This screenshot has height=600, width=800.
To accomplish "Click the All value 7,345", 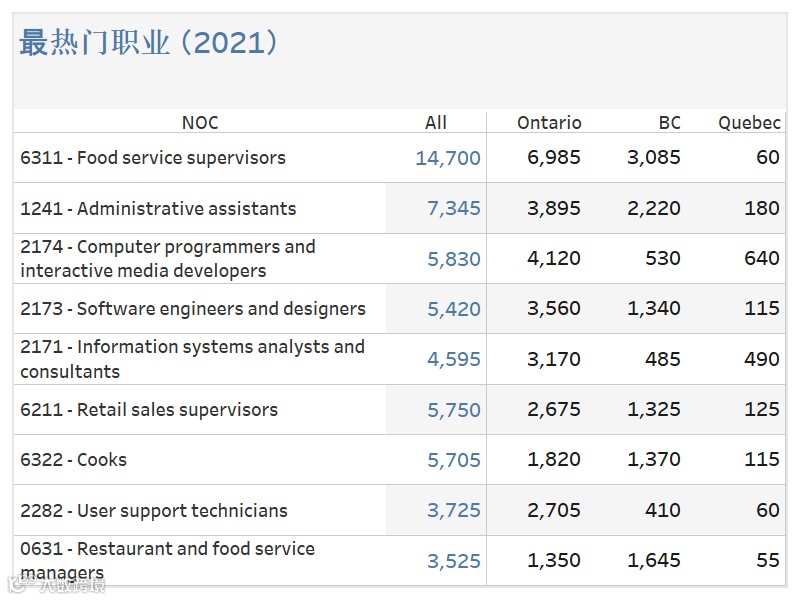I will point(454,208).
